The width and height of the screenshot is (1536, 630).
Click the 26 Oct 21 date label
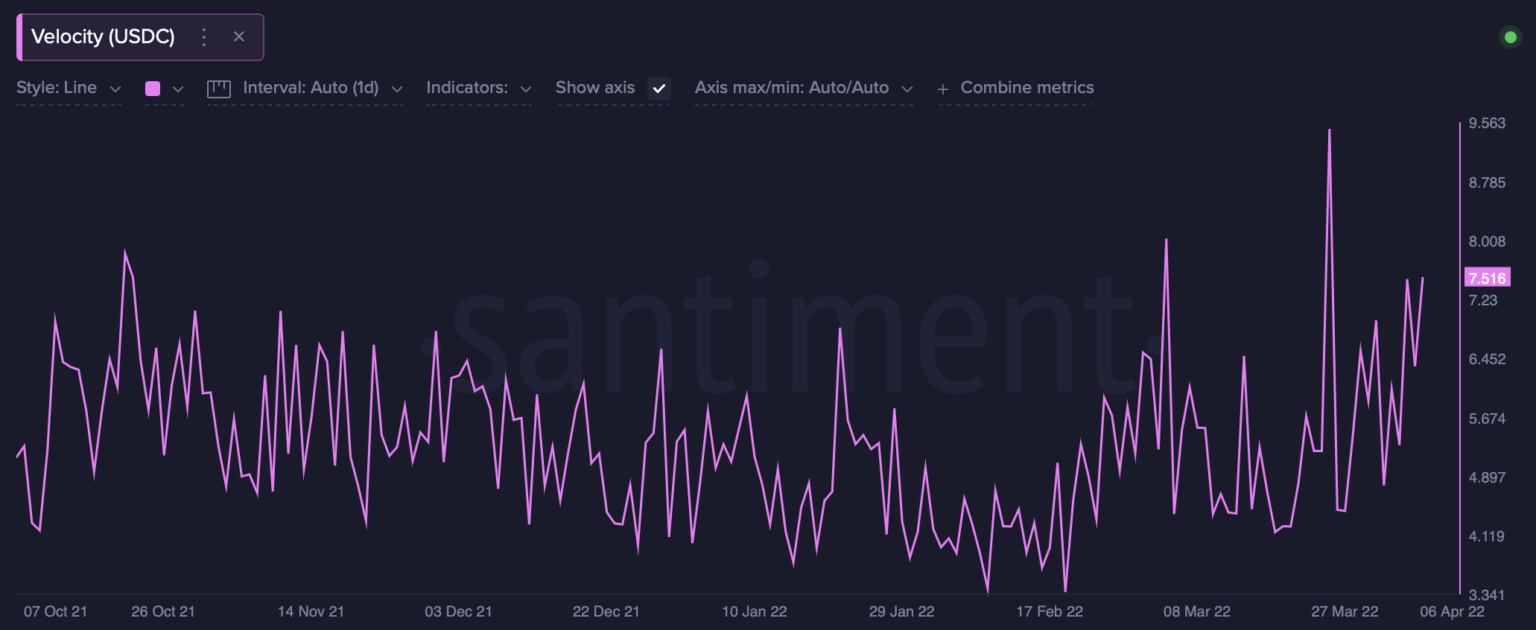163,612
